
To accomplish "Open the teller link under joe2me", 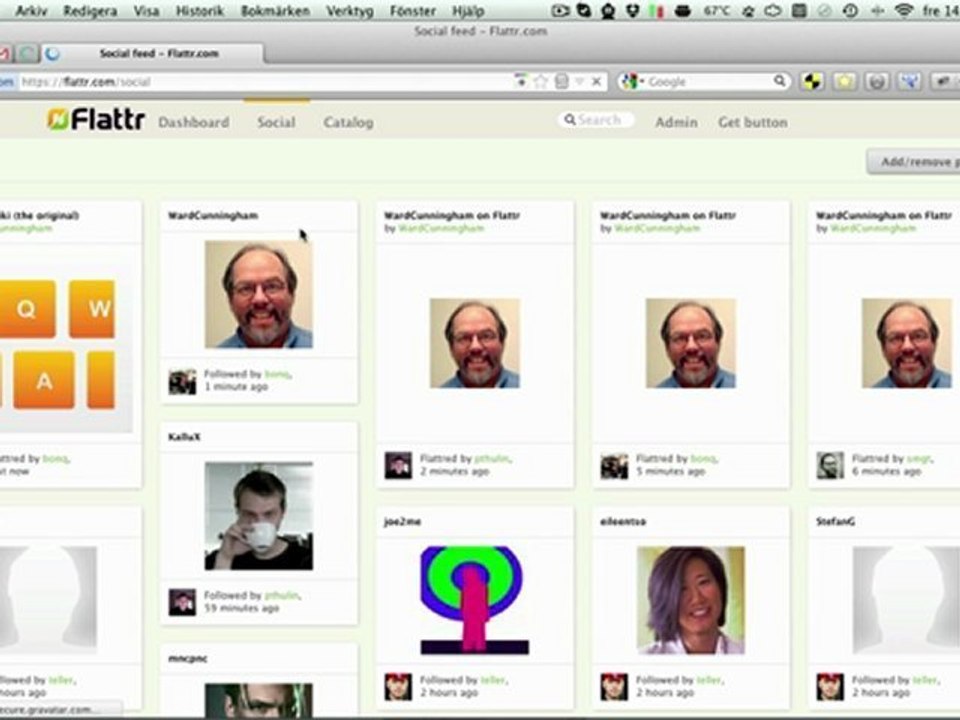I will 493,680.
